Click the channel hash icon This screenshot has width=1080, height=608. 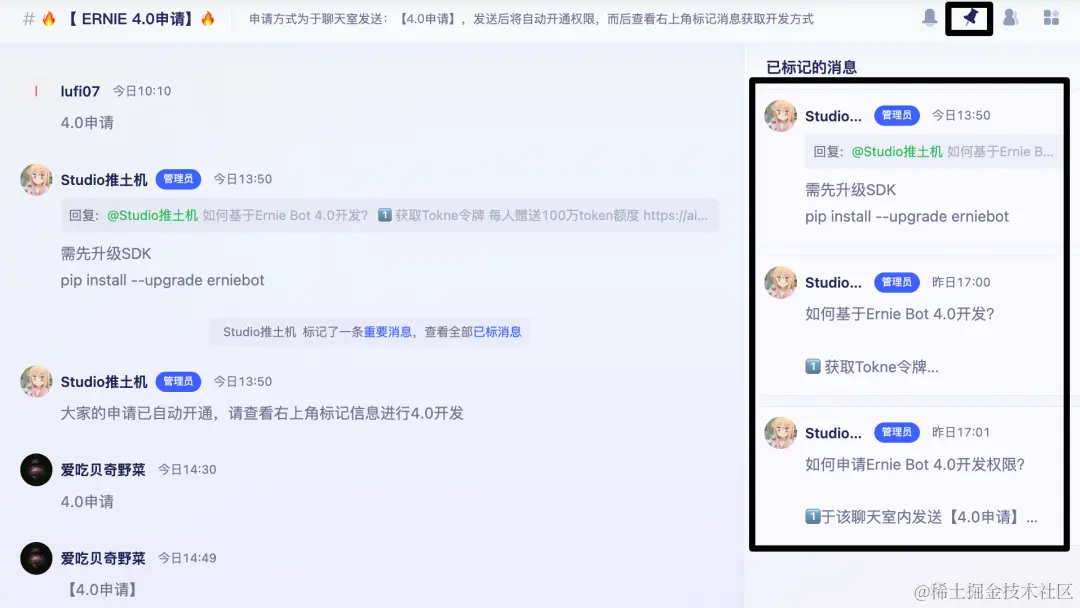28,18
